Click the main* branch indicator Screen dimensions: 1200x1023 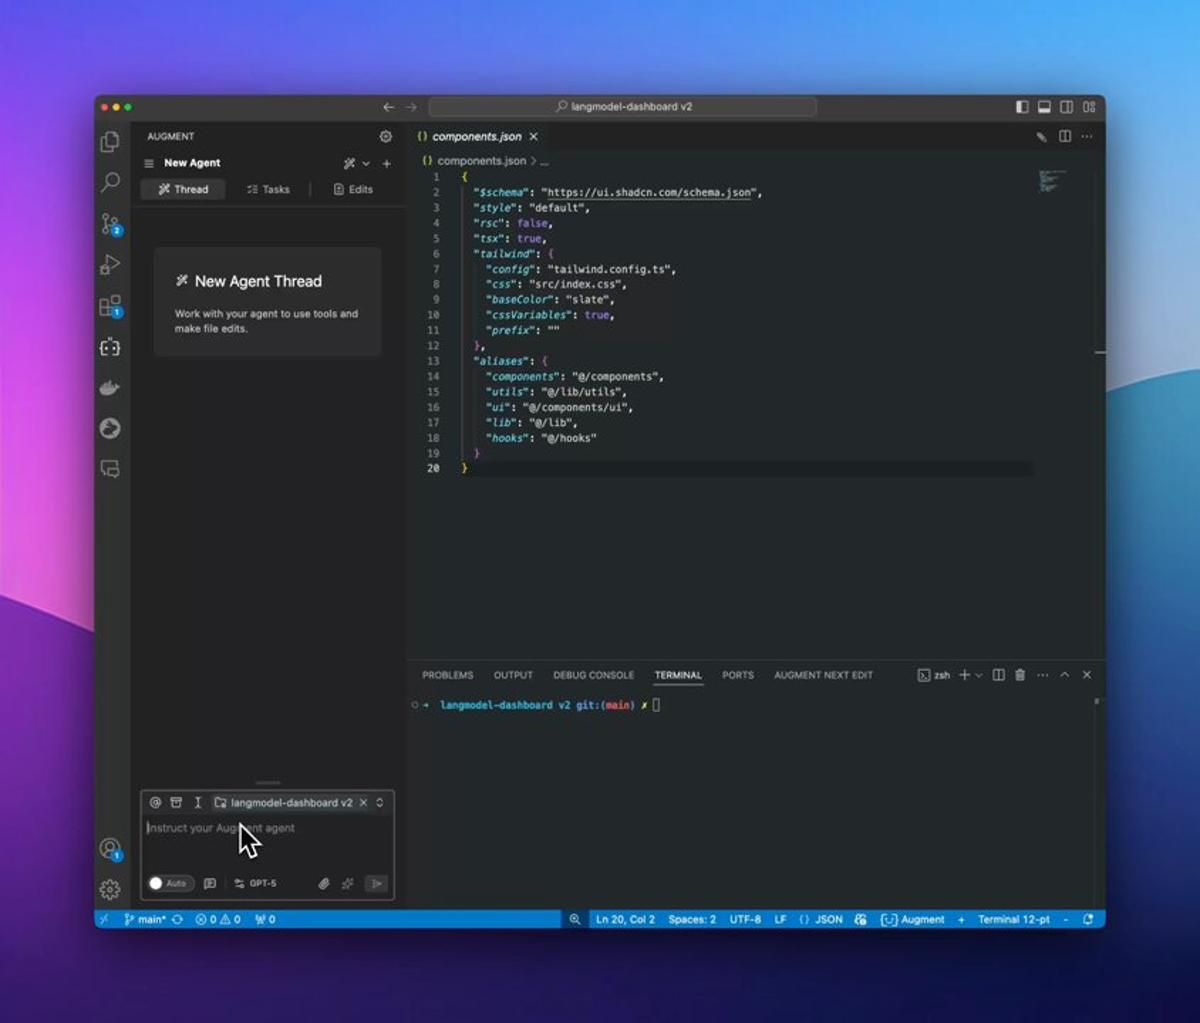coord(147,919)
